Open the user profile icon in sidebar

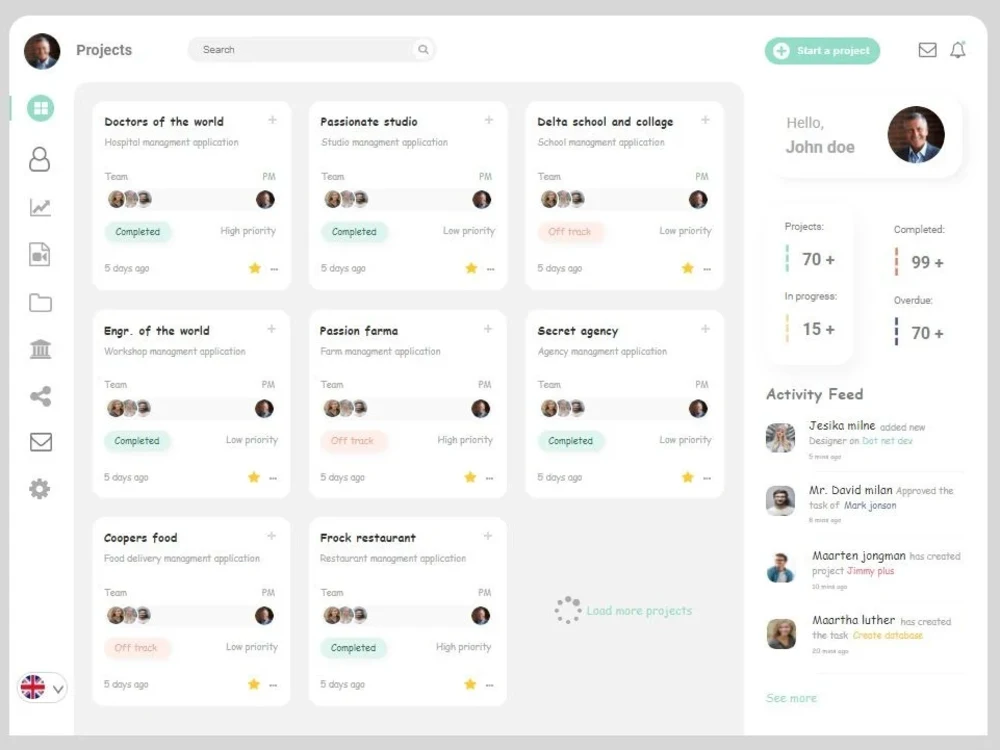[x=40, y=159]
